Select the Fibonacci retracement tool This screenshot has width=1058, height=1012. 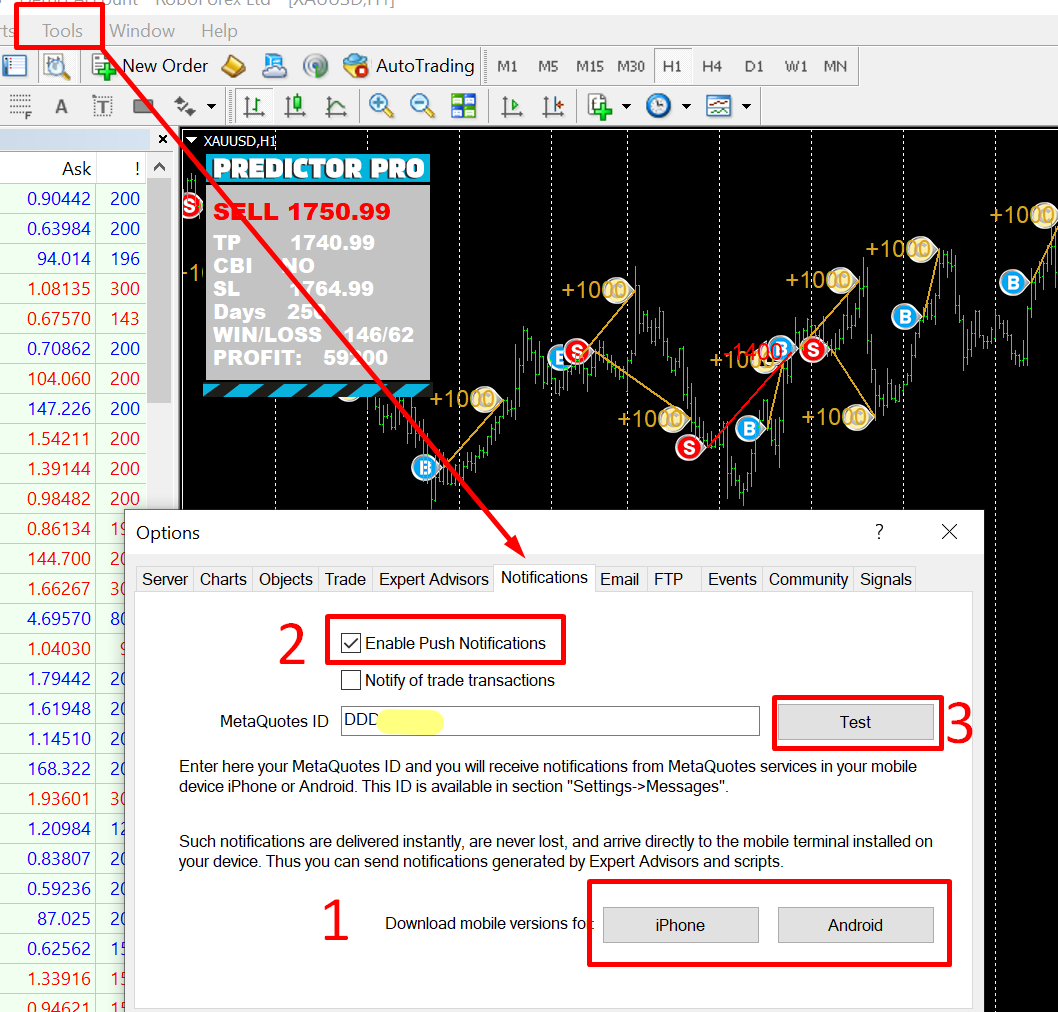point(20,107)
